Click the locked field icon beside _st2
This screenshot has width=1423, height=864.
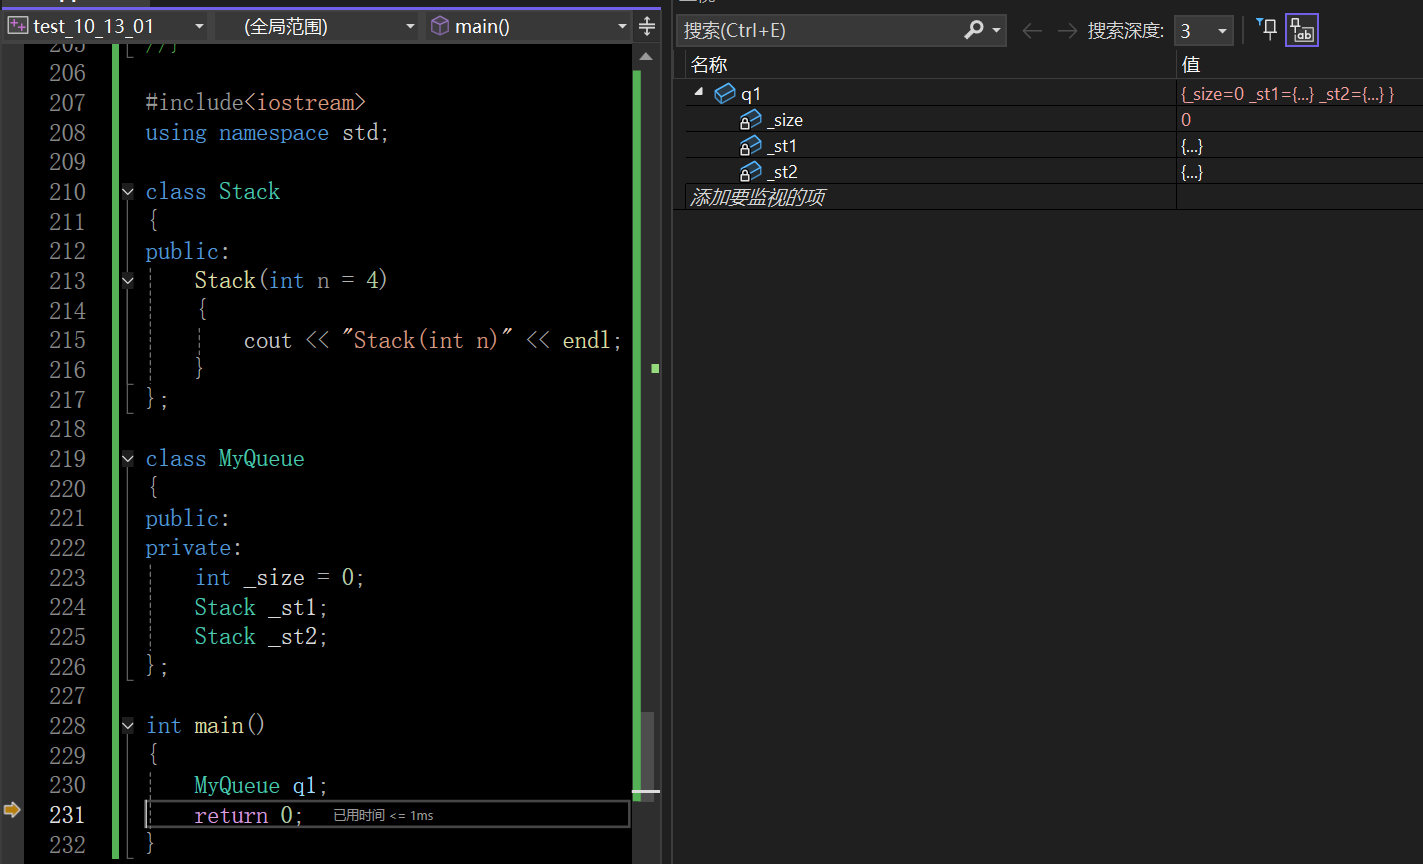[750, 172]
